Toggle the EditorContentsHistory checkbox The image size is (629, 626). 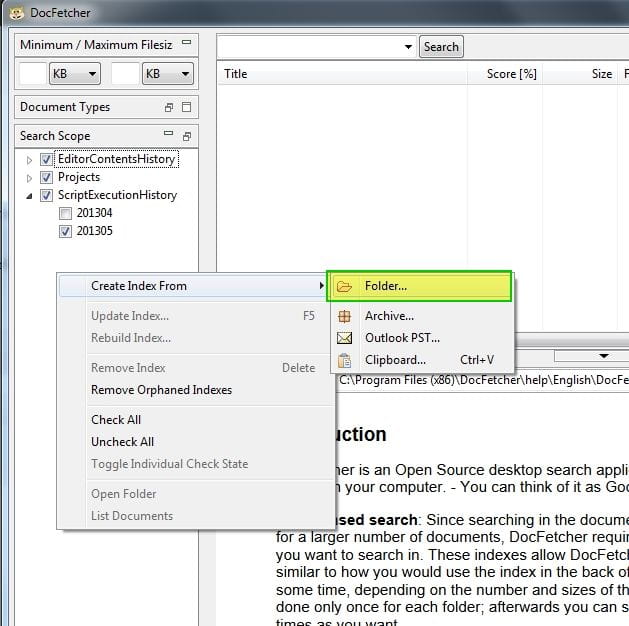tap(46, 160)
